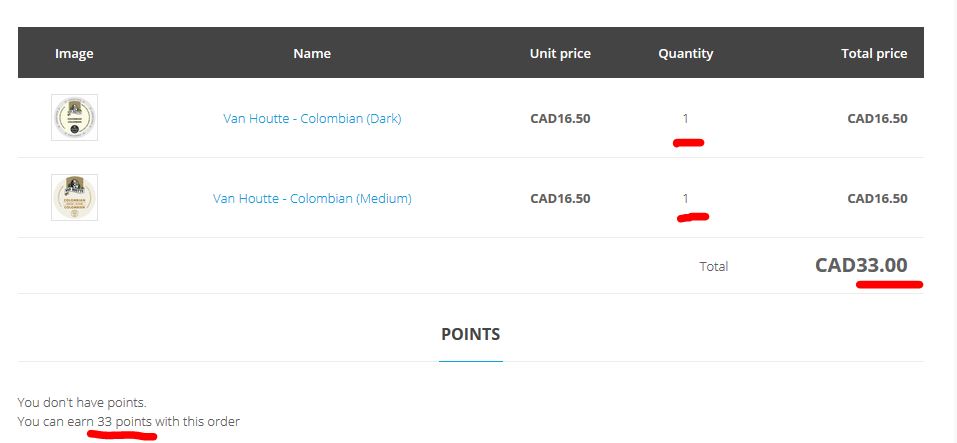The width and height of the screenshot is (957, 443).
Task: Click unit price of Colombian (Dark)
Action: click(560, 118)
